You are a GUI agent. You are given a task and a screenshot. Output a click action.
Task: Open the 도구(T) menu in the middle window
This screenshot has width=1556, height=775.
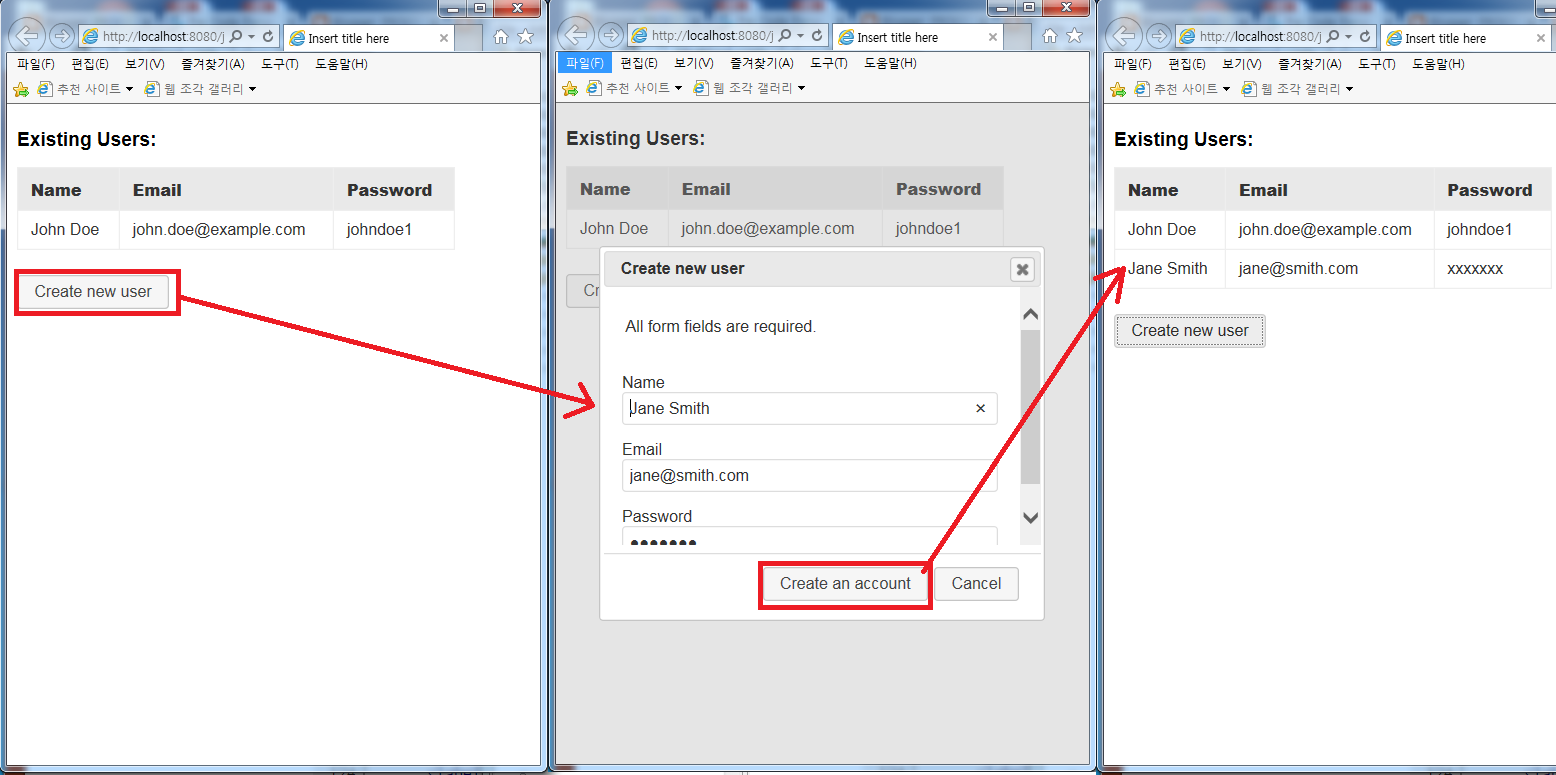tap(828, 63)
